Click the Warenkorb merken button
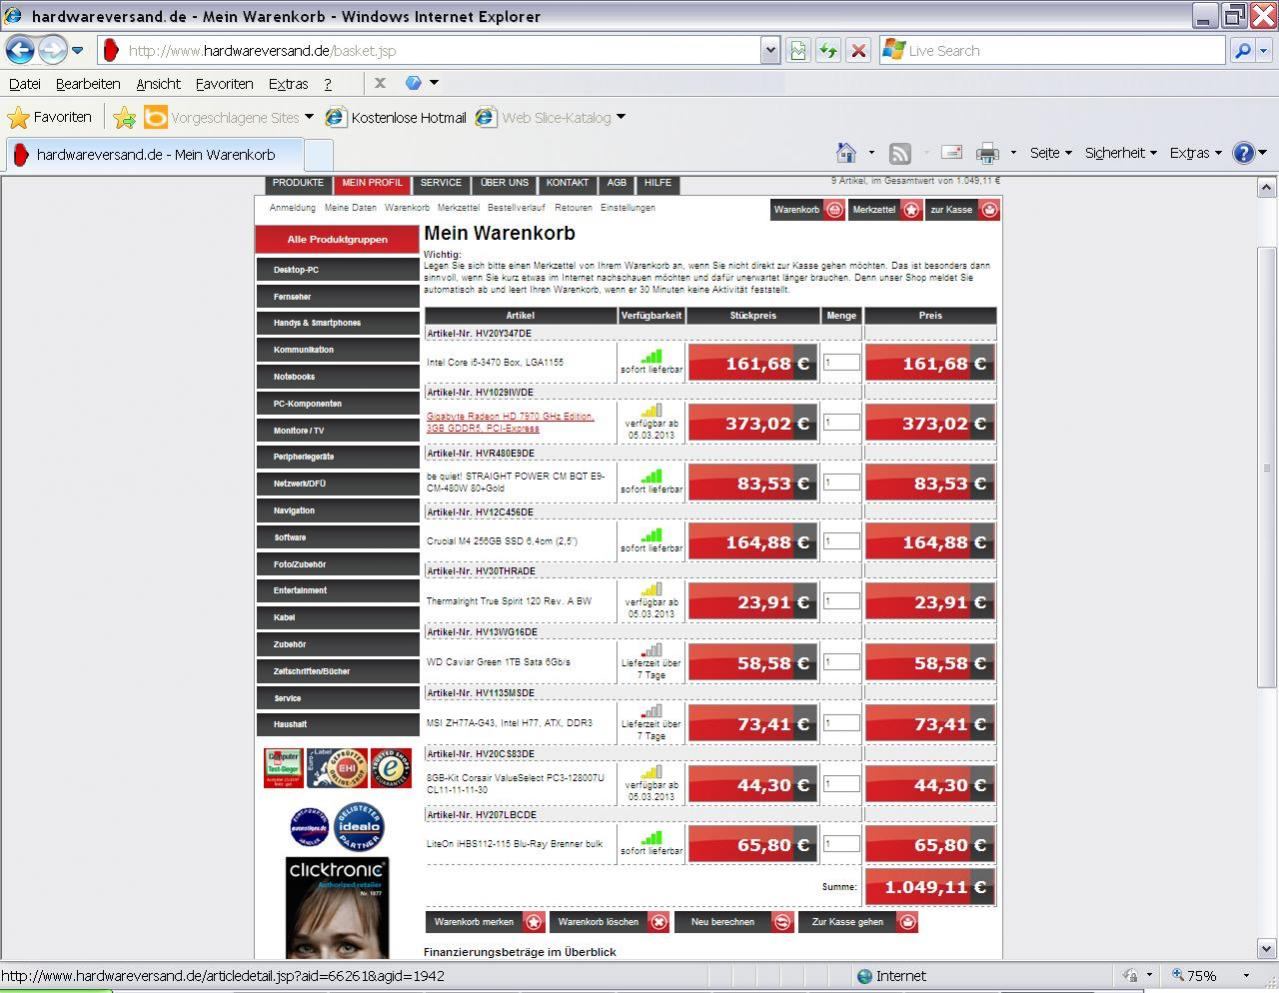Viewport: 1279px width, 993px height. (486, 922)
